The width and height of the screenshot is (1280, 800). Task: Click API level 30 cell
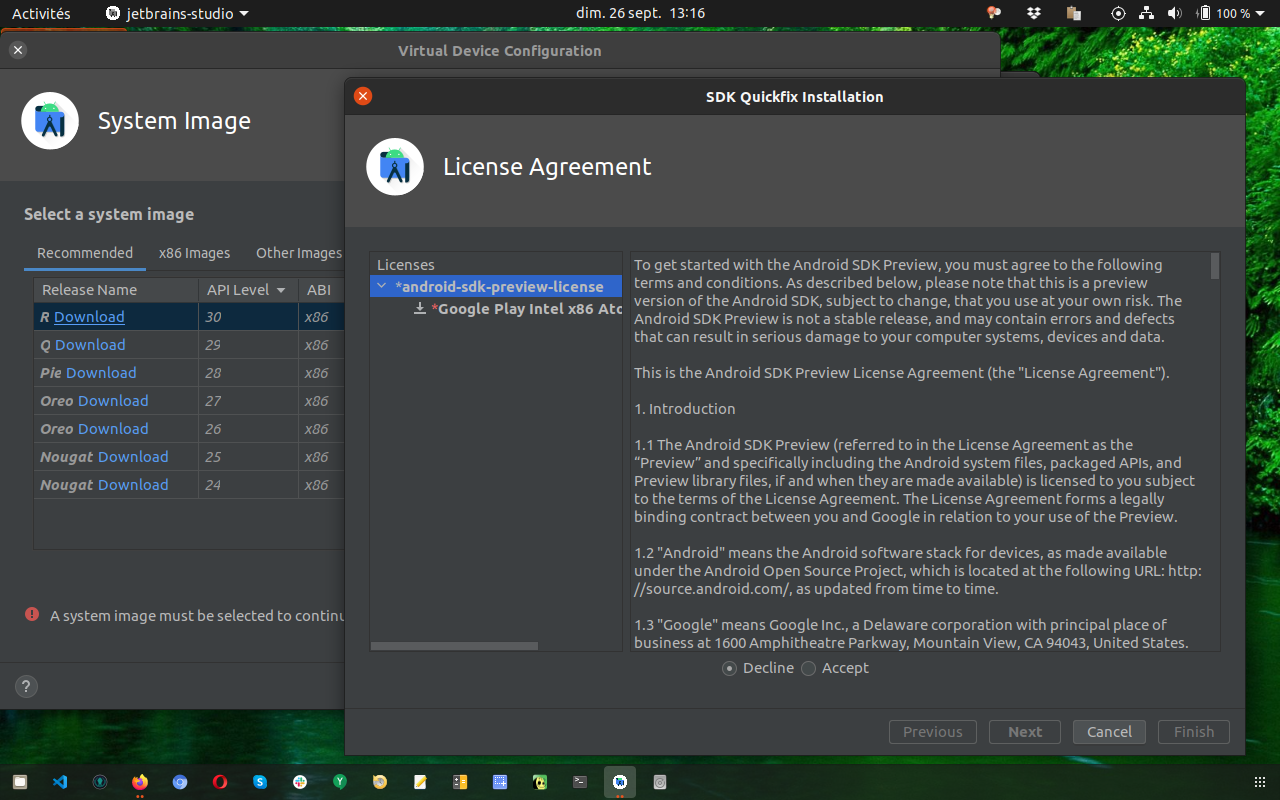pyautogui.click(x=249, y=317)
